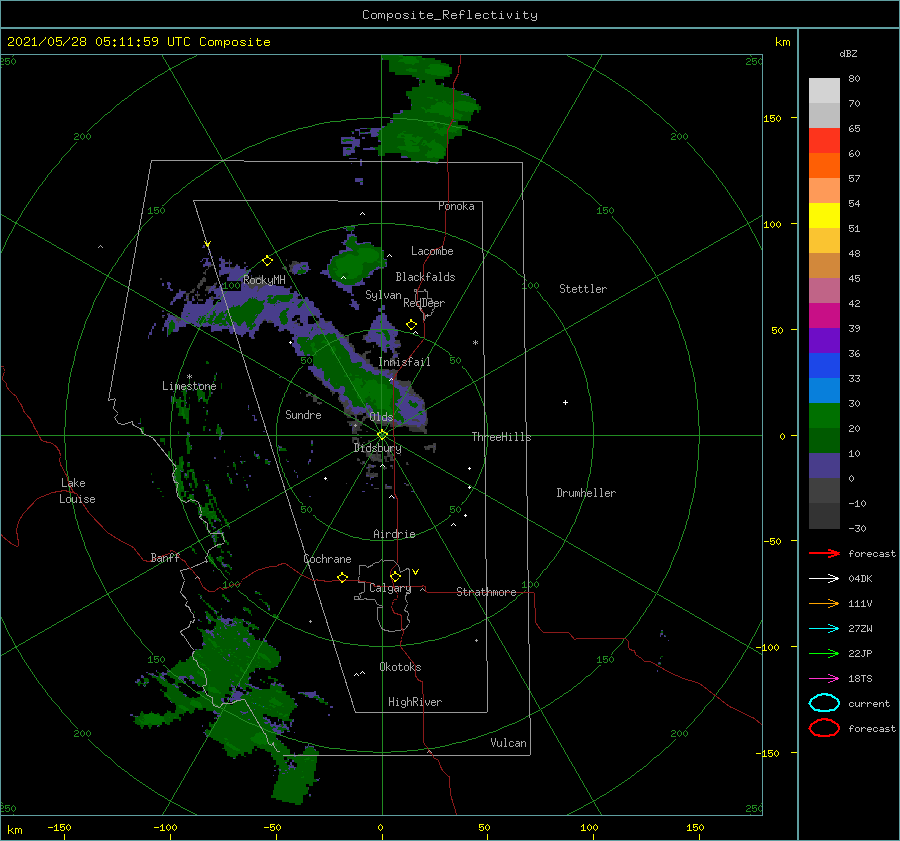
Task: Click the Didsbury label
Action: click(377, 448)
